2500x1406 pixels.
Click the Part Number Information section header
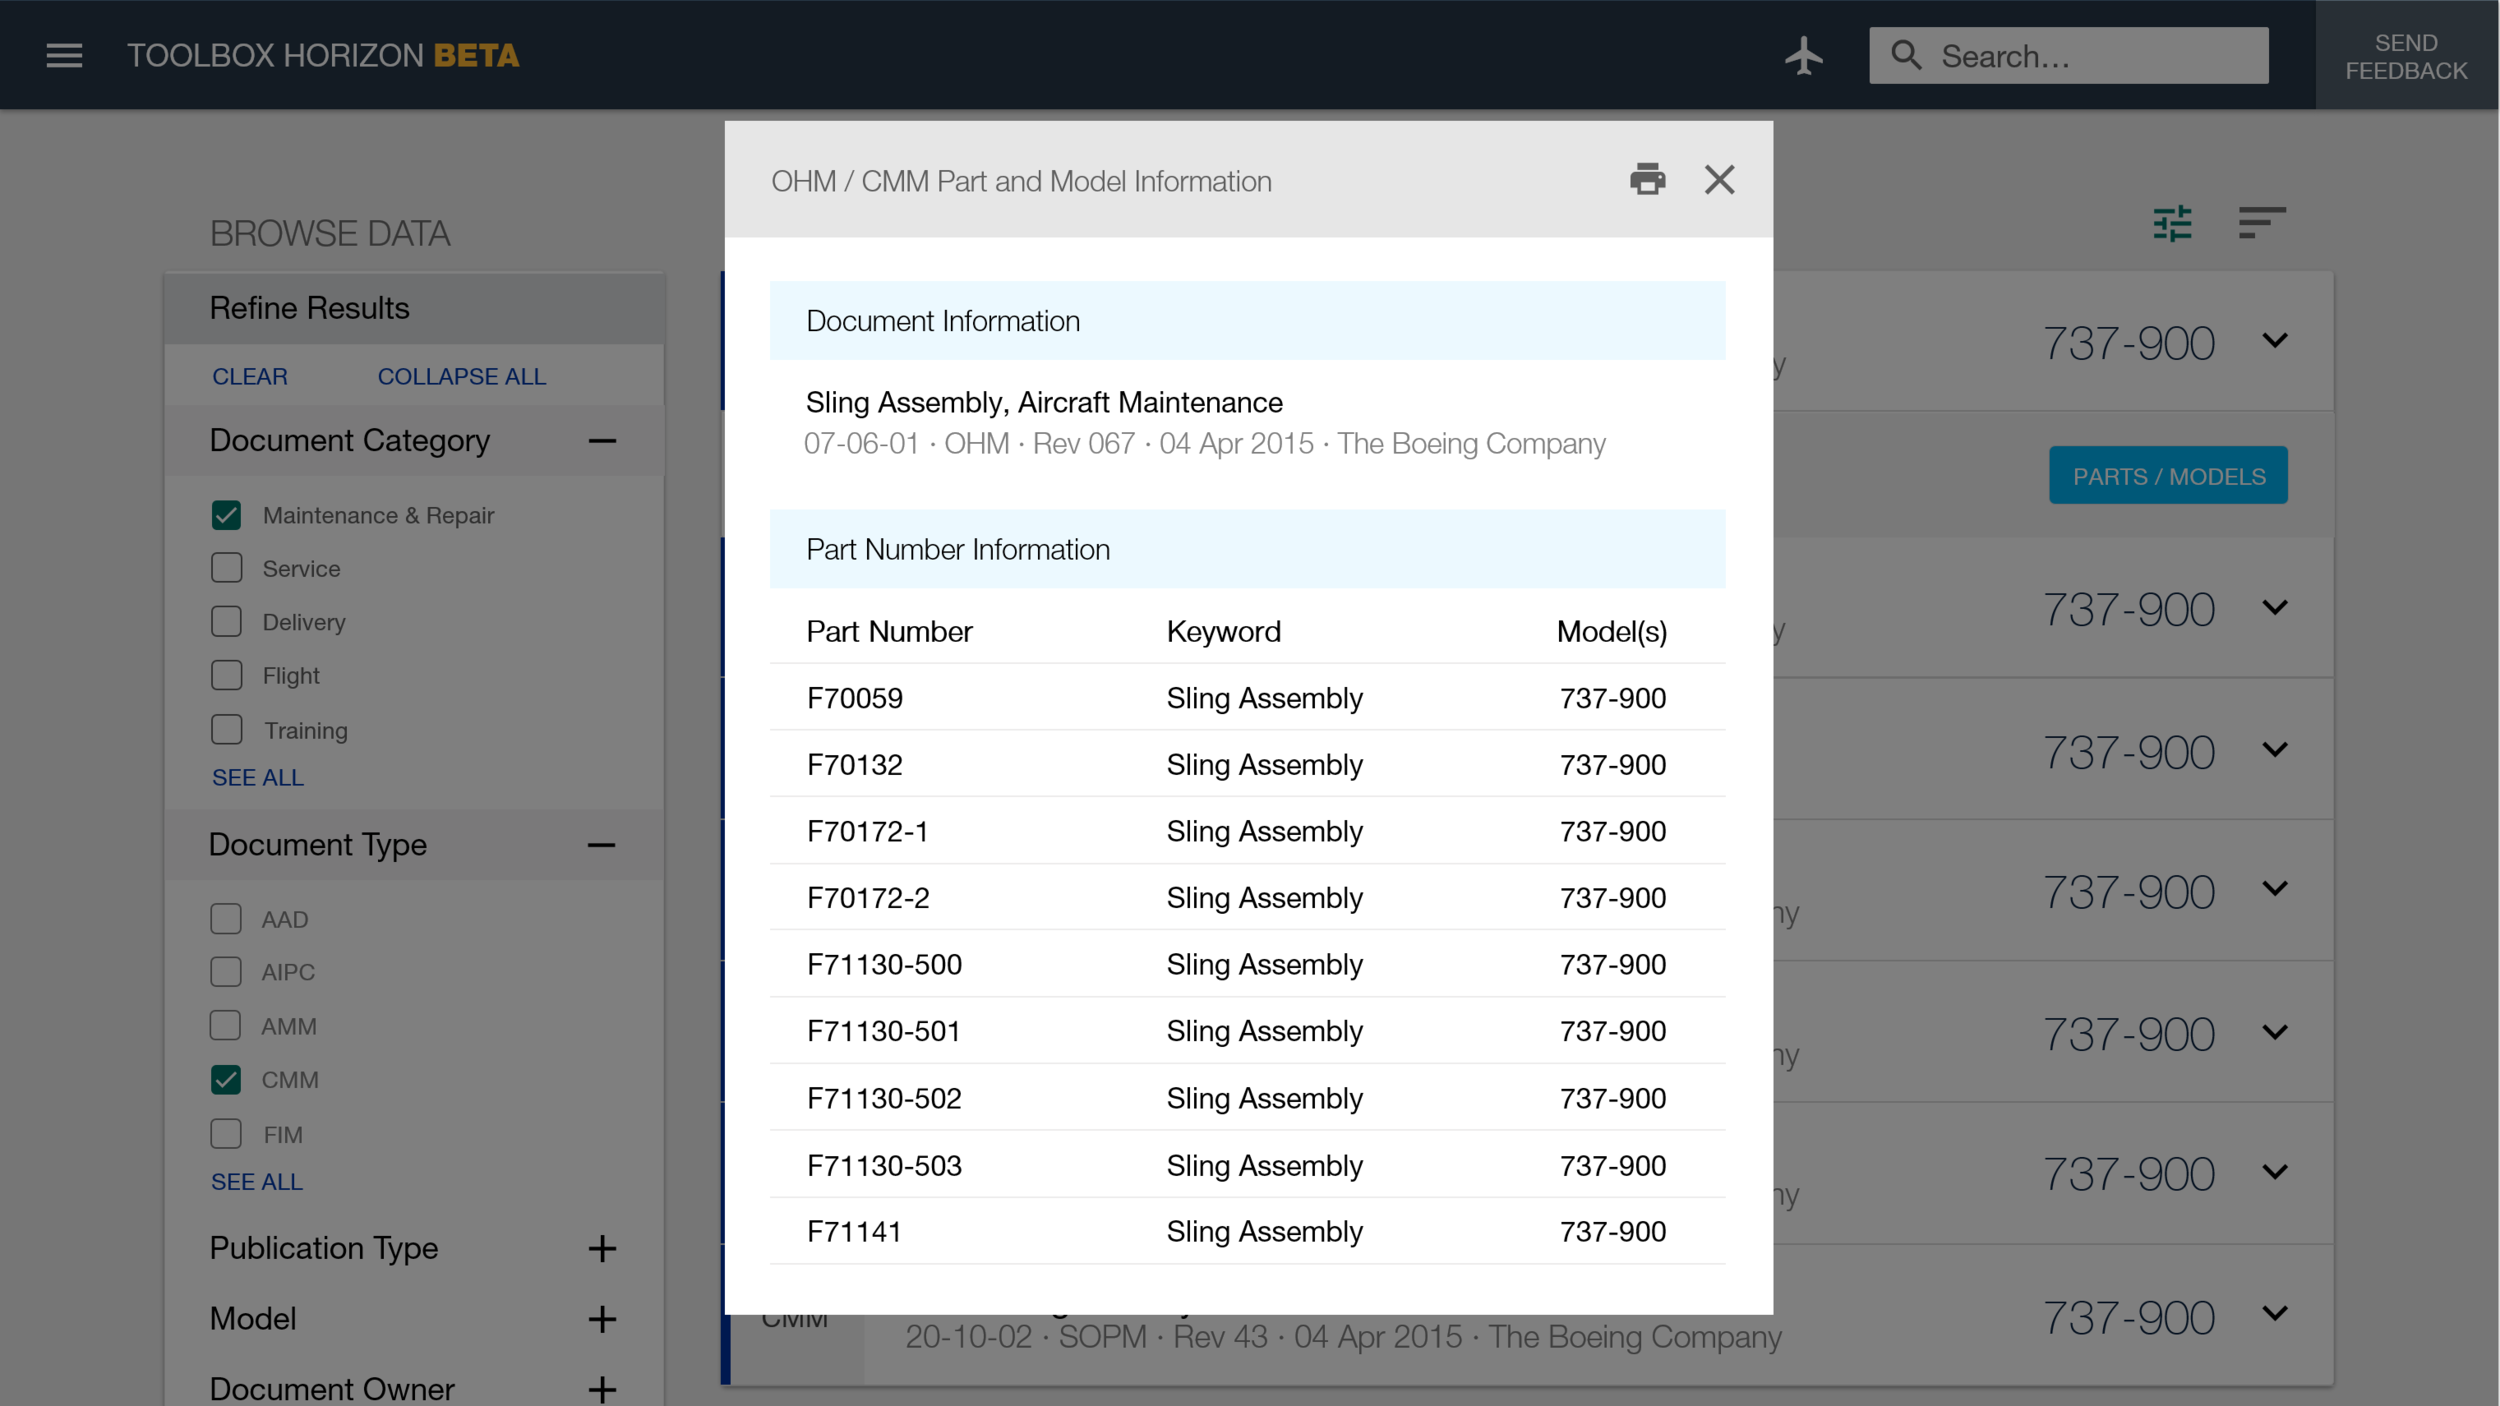(1247, 549)
